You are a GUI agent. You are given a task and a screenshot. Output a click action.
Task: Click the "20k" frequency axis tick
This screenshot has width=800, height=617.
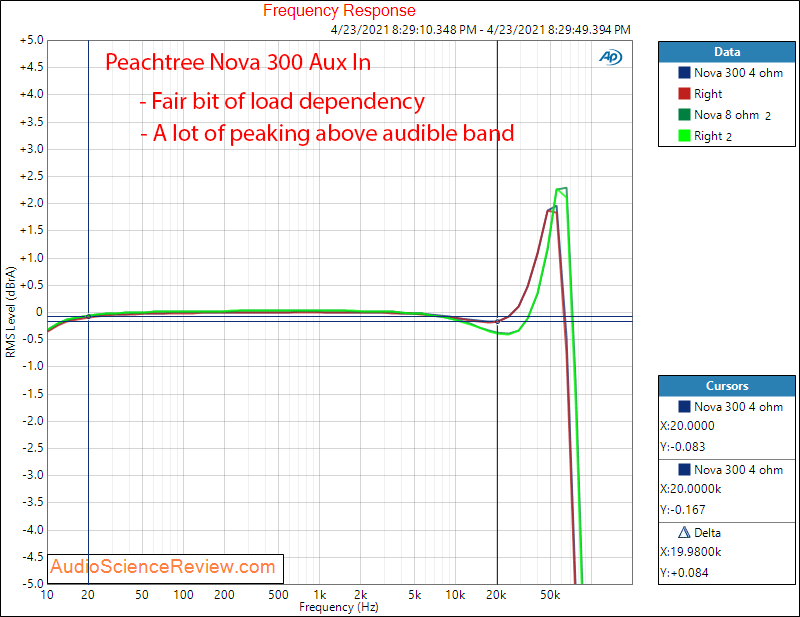[496, 595]
